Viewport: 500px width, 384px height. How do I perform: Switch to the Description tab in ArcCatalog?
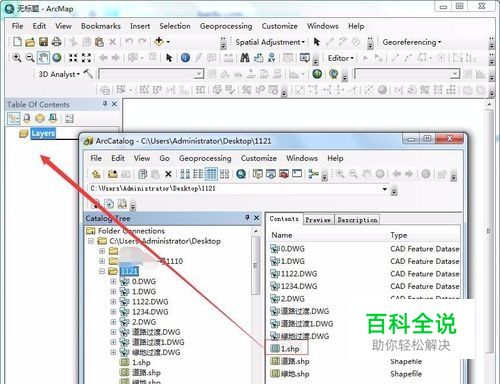point(357,220)
